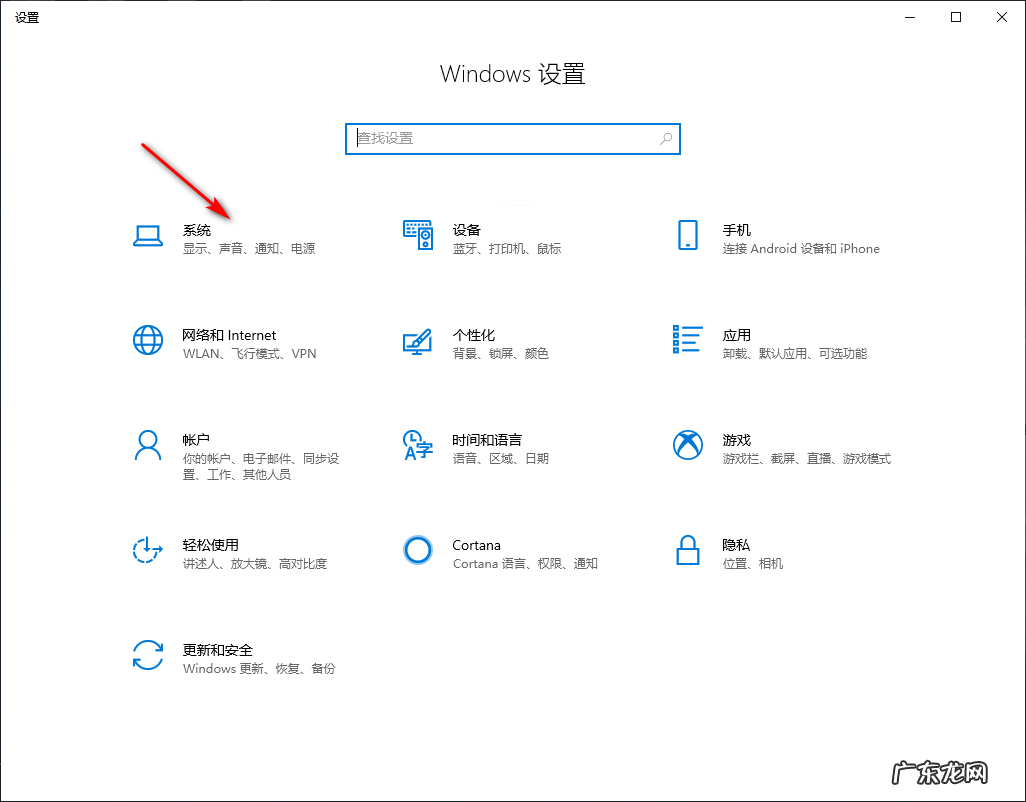Click the 设置 title in the title bar
The image size is (1026, 802).
coord(27,16)
